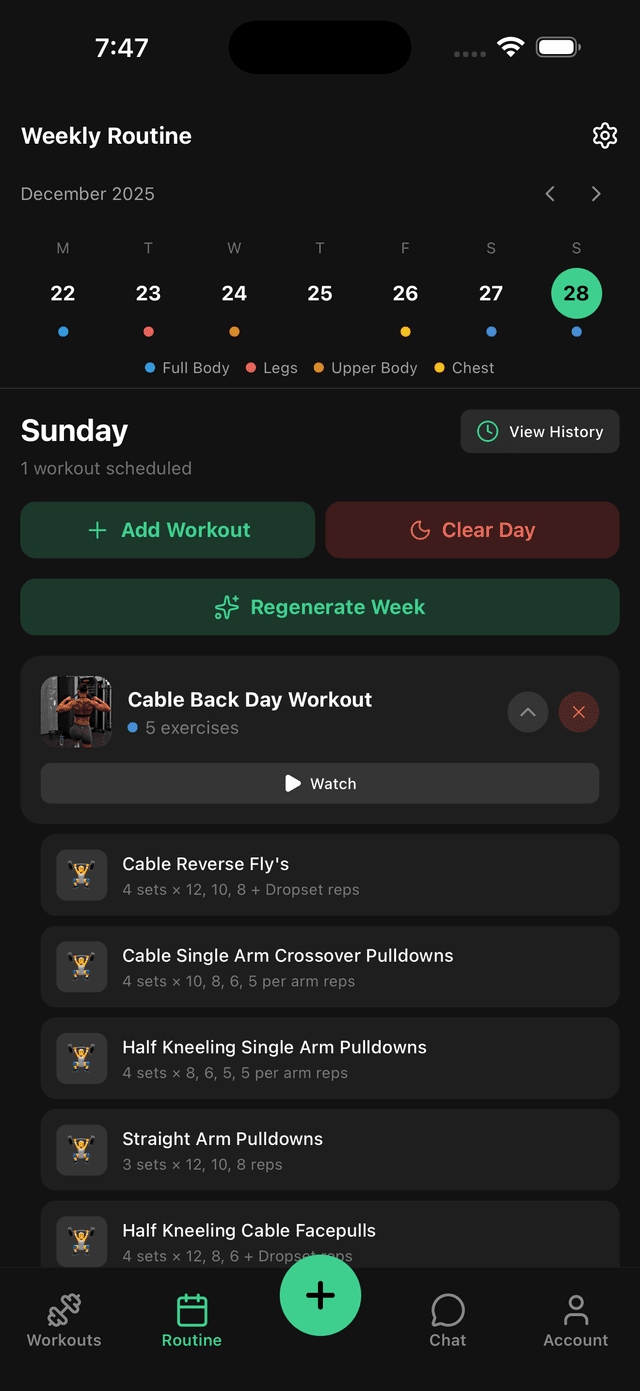This screenshot has width=640, height=1391.
Task: Tap the green plus floating action button
Action: [320, 1295]
